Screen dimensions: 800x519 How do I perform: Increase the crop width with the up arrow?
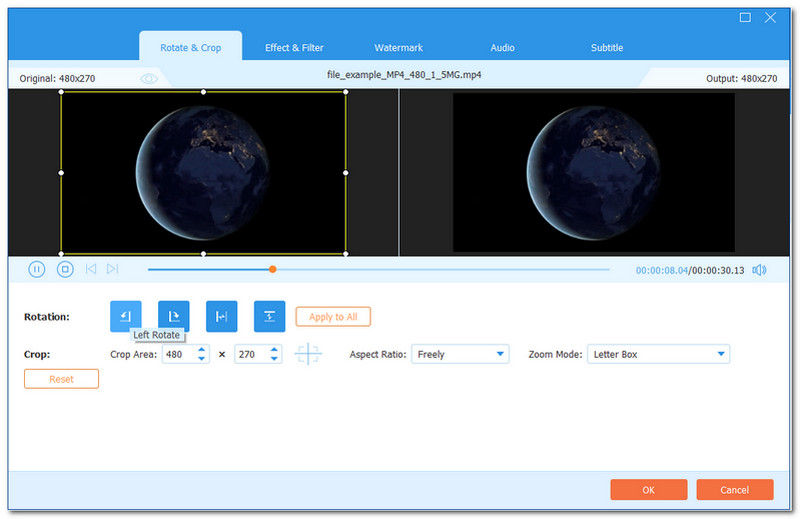click(x=203, y=350)
